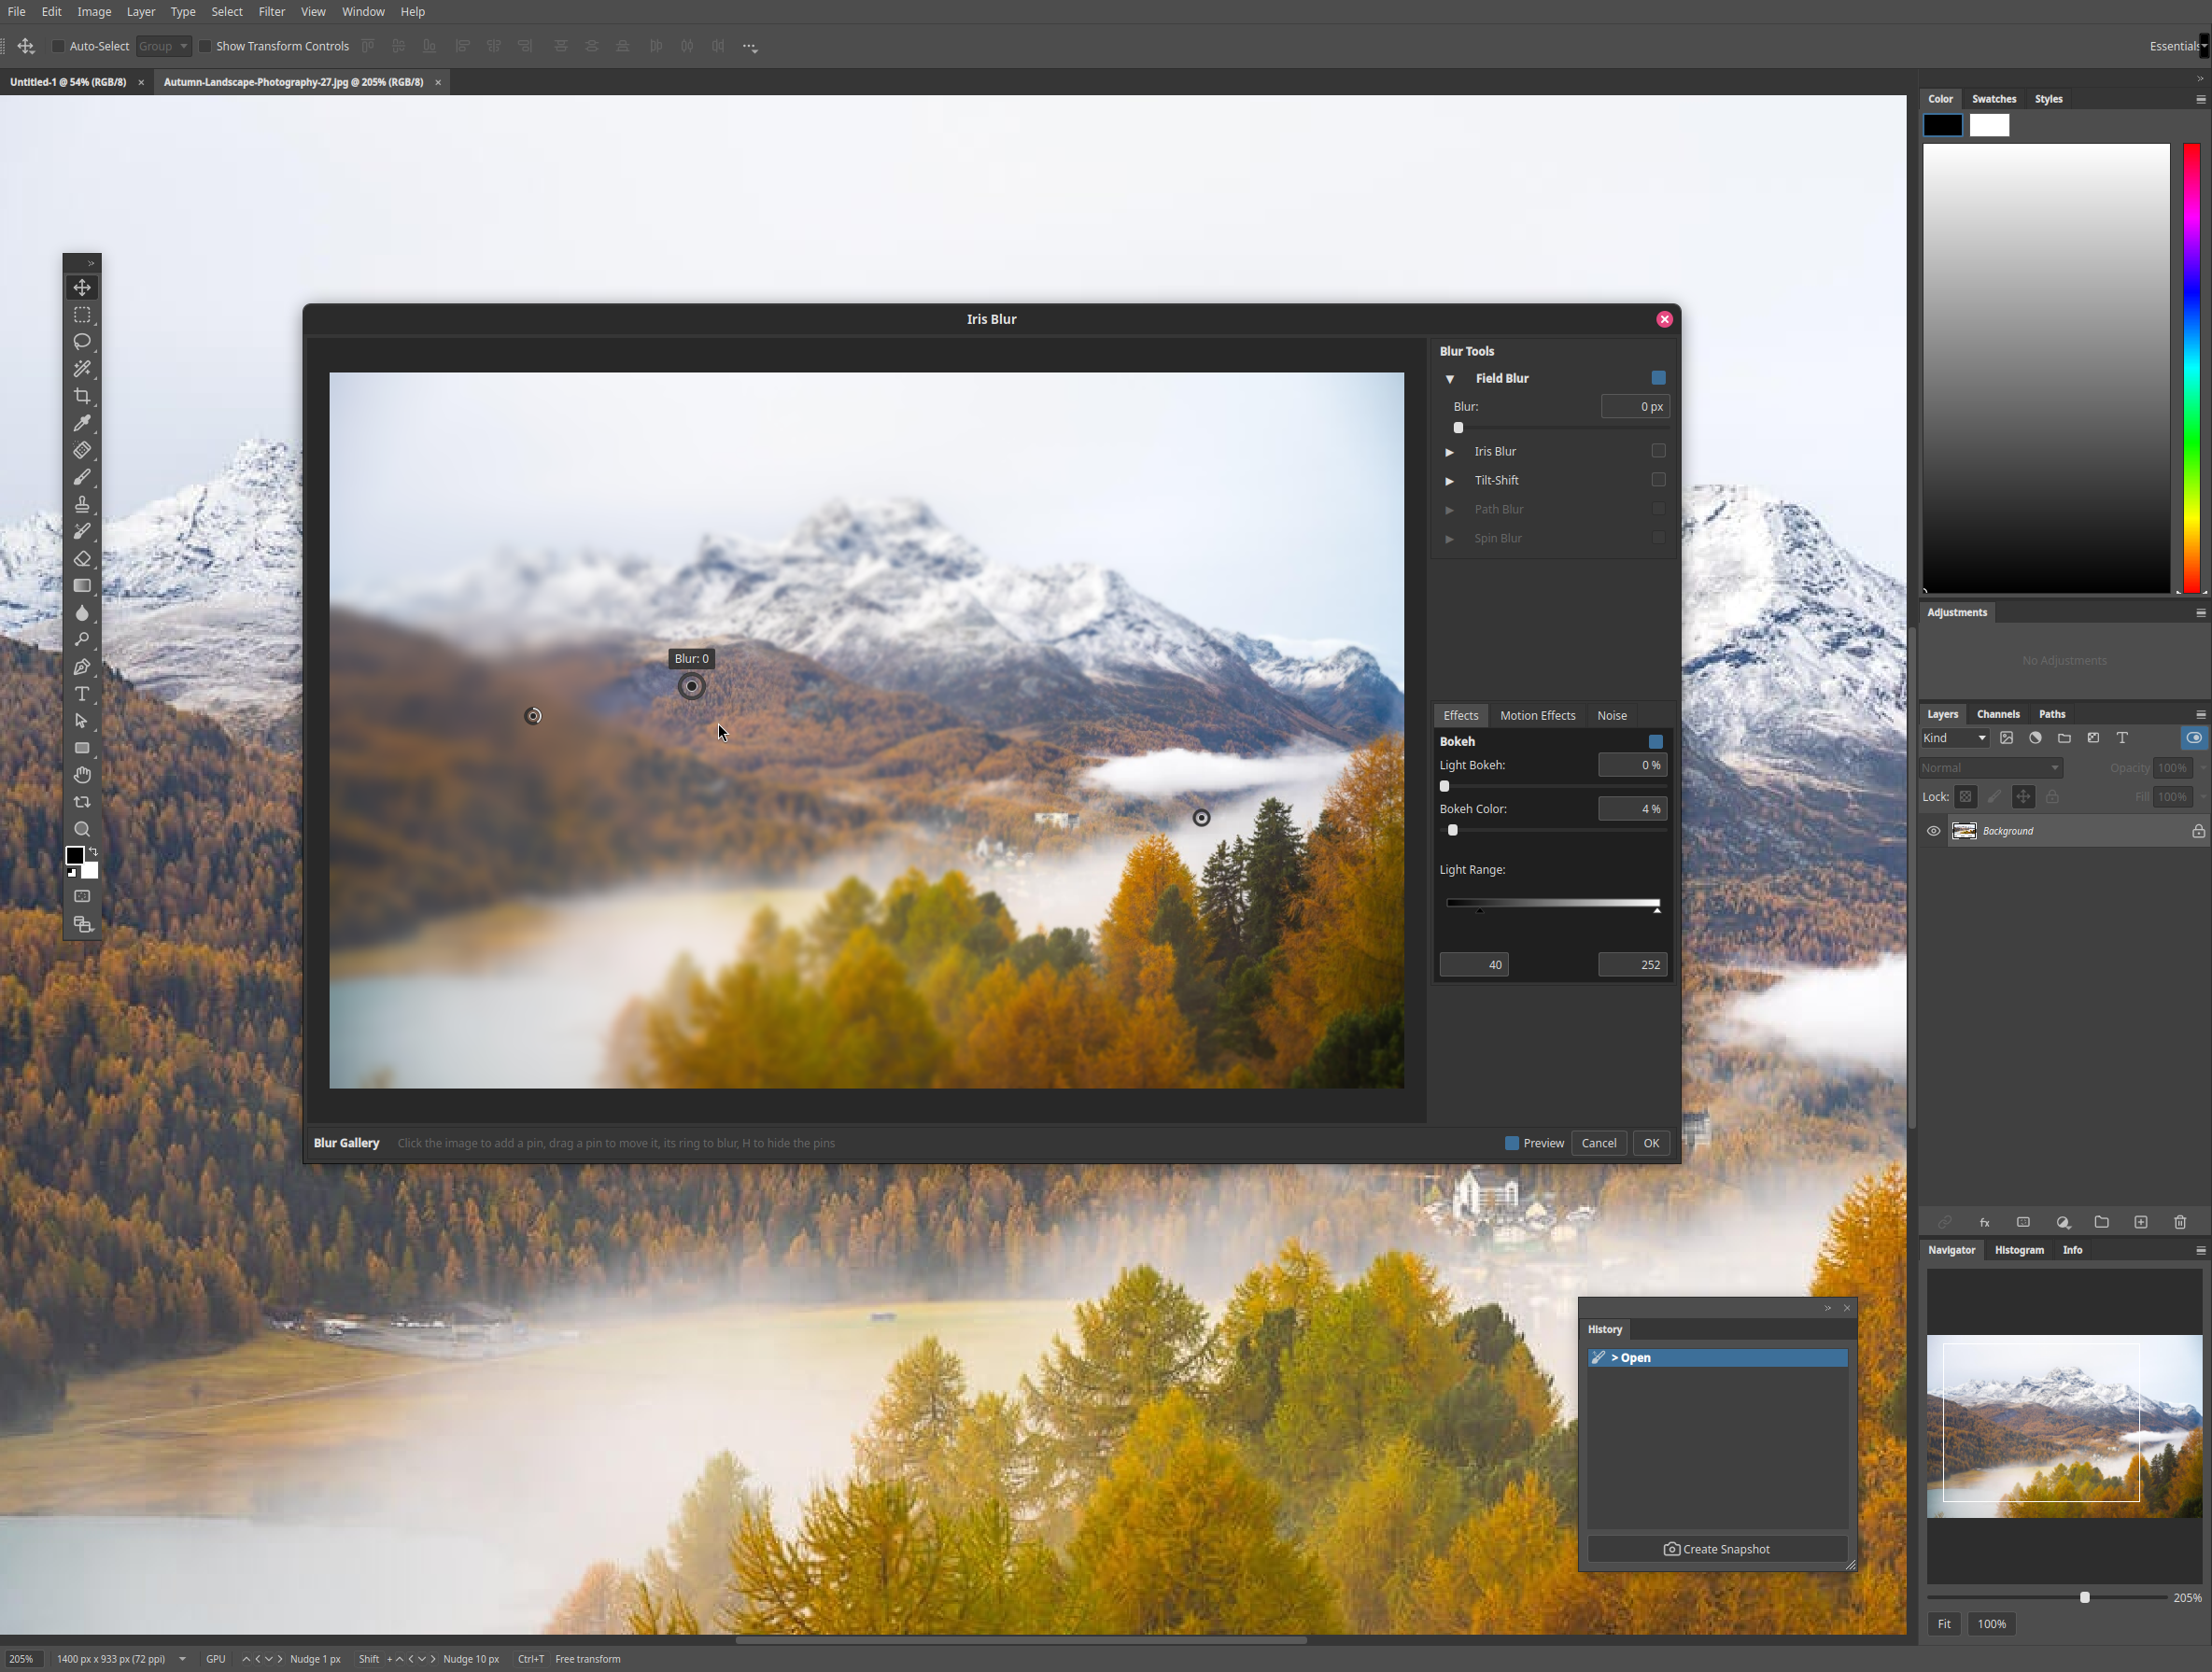Select the Rectangular Marquee tool

[x=82, y=315]
